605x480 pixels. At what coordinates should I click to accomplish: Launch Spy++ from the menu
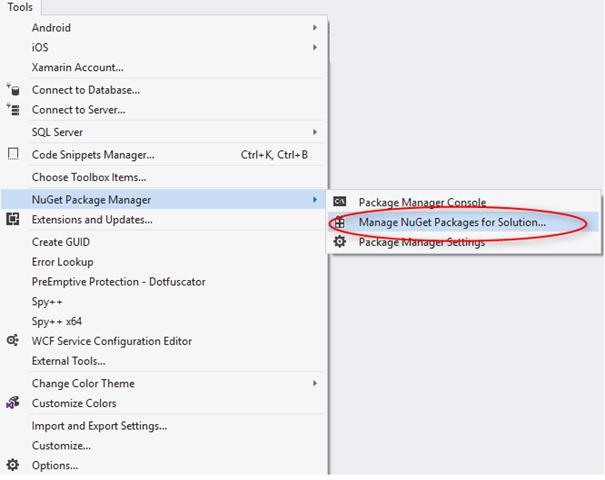click(x=164, y=301)
